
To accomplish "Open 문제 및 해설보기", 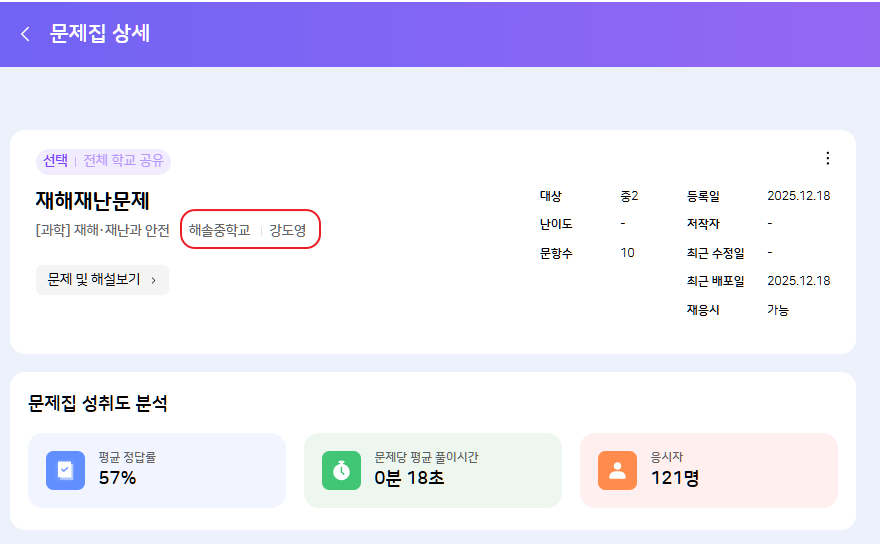I will 102,280.
